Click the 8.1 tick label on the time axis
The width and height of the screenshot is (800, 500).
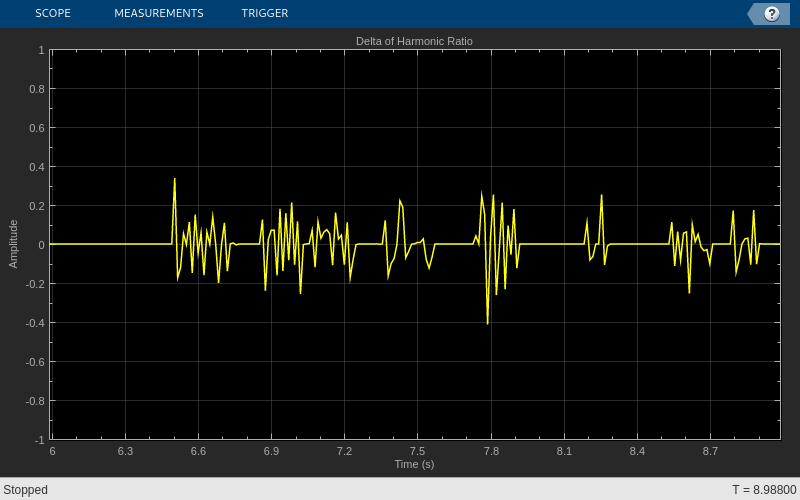point(564,451)
